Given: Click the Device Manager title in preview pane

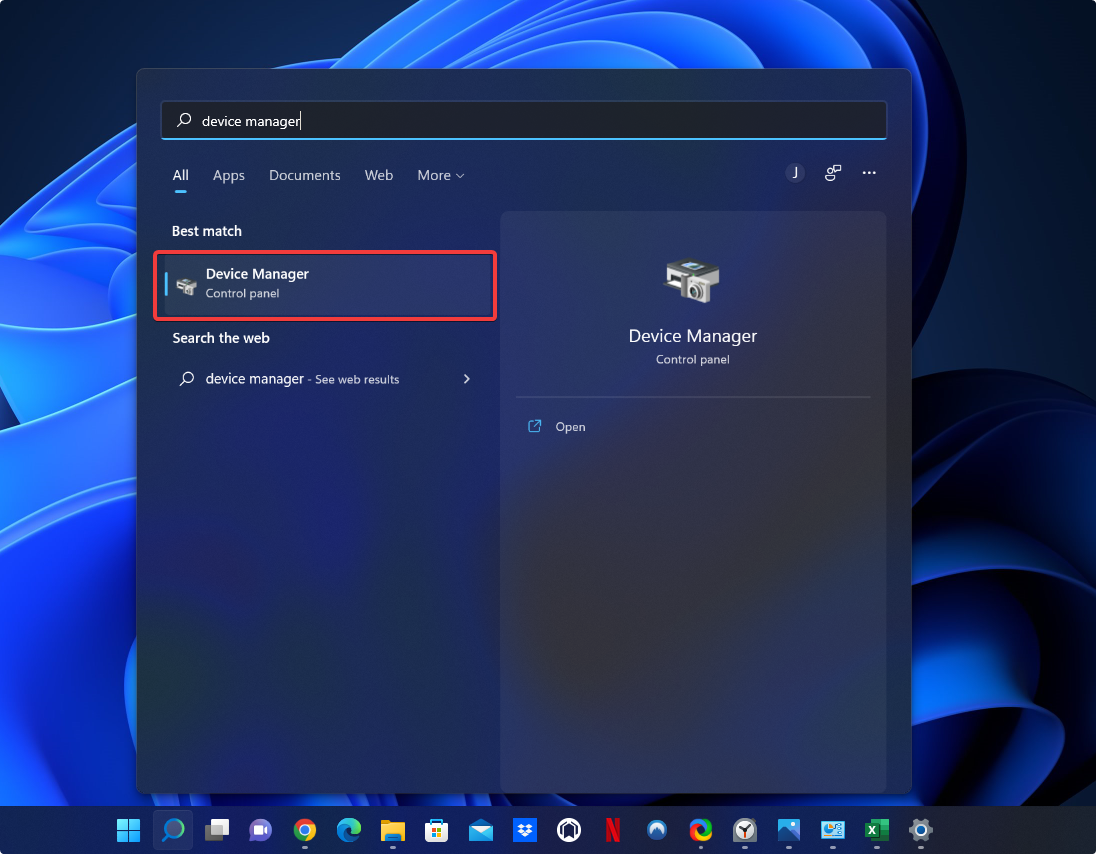Looking at the screenshot, I should click(x=693, y=336).
